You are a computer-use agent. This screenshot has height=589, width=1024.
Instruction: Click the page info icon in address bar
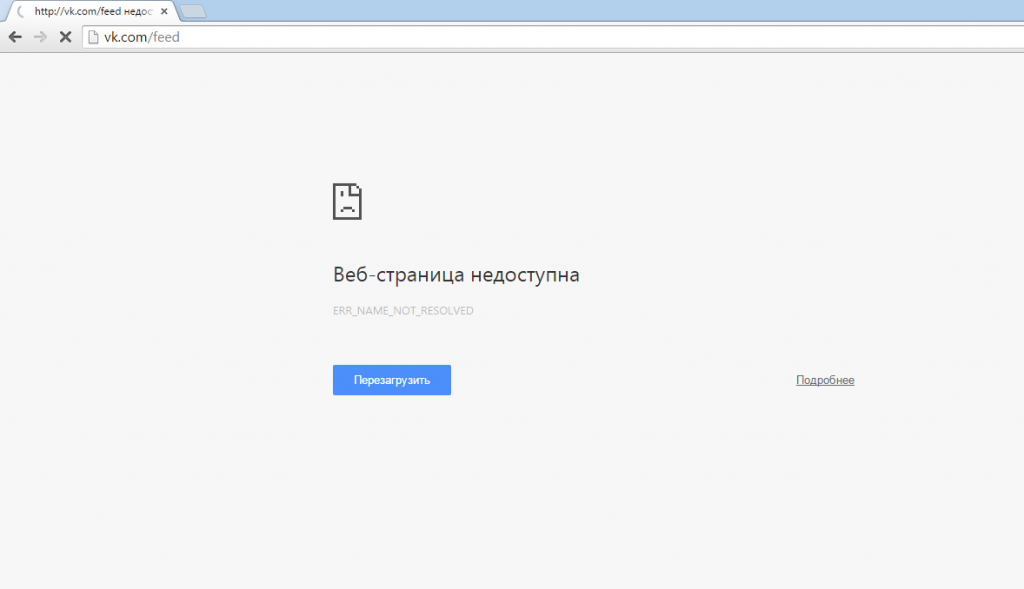coord(93,37)
